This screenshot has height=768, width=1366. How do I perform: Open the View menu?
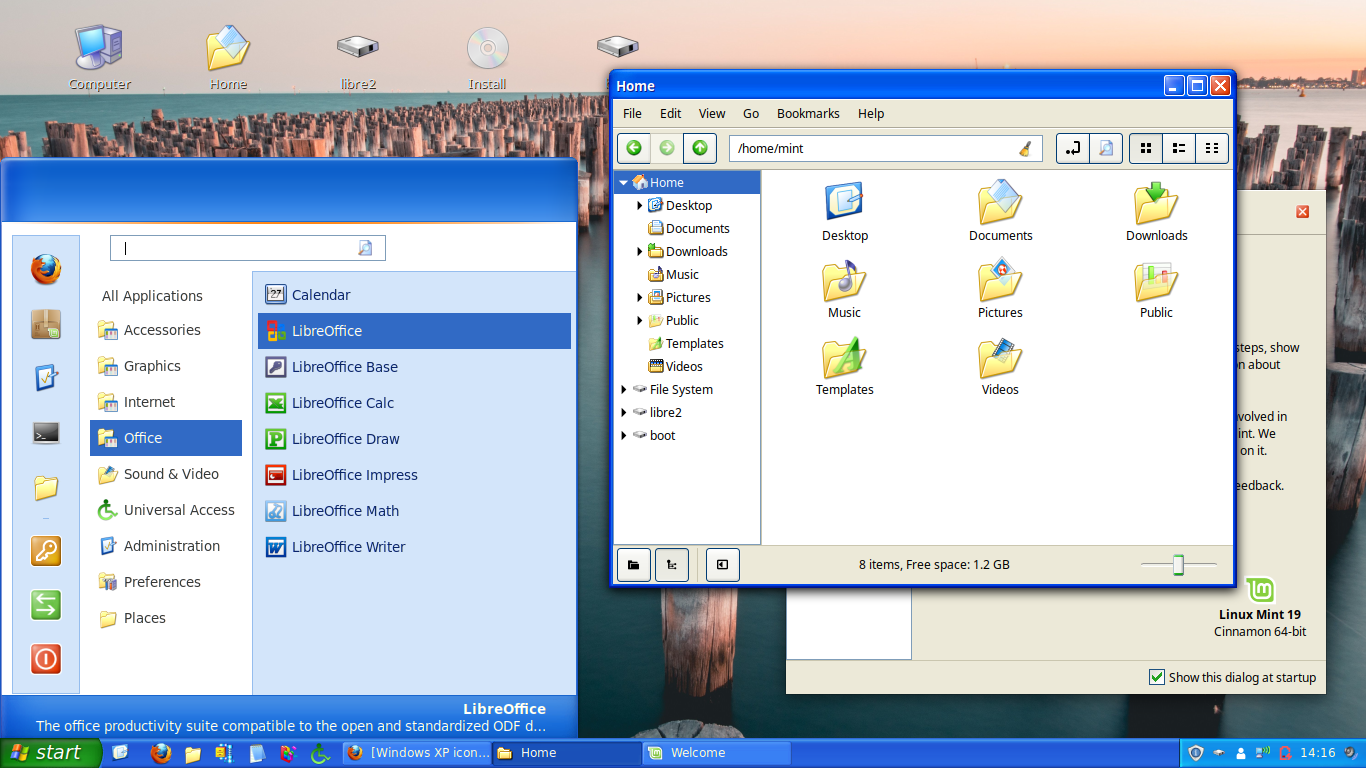[x=712, y=113]
